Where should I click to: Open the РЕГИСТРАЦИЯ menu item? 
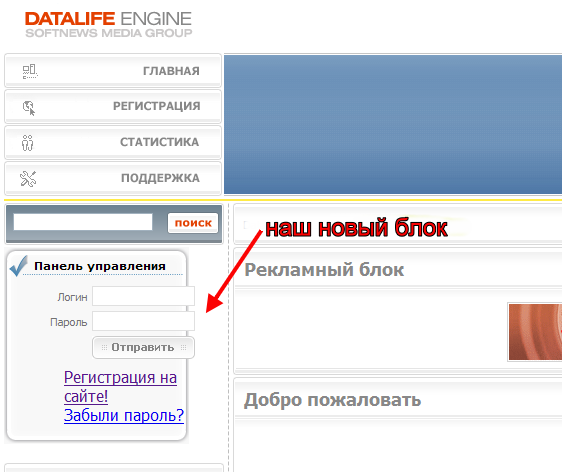(113, 106)
